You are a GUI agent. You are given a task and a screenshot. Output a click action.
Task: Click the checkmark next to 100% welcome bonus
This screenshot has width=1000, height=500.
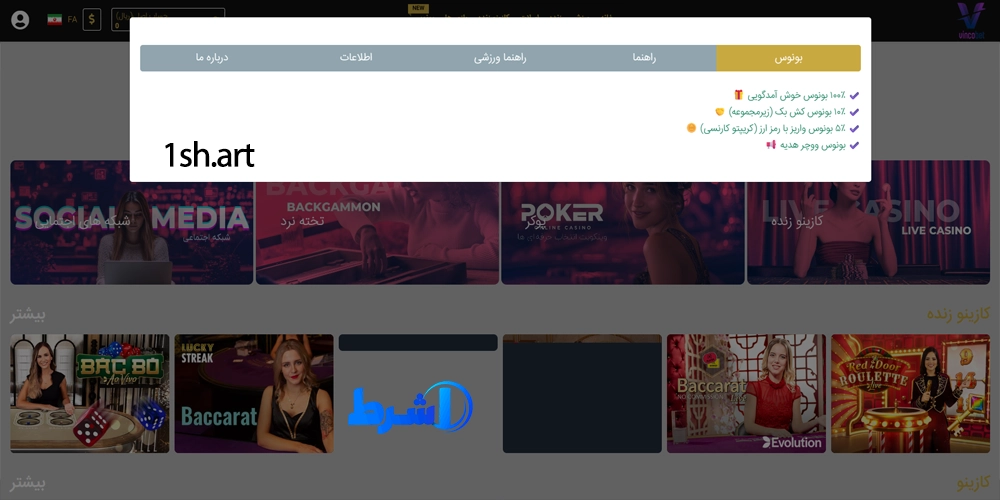(x=853, y=95)
